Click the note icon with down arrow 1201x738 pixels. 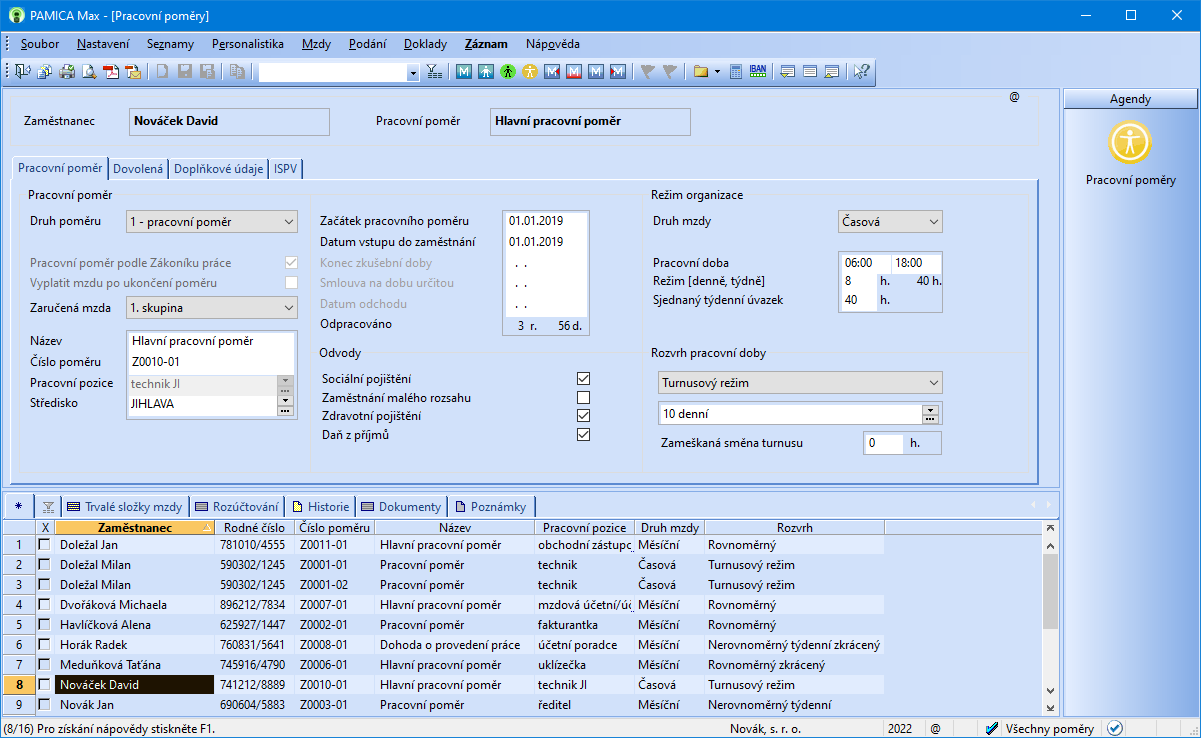[x=788, y=72]
